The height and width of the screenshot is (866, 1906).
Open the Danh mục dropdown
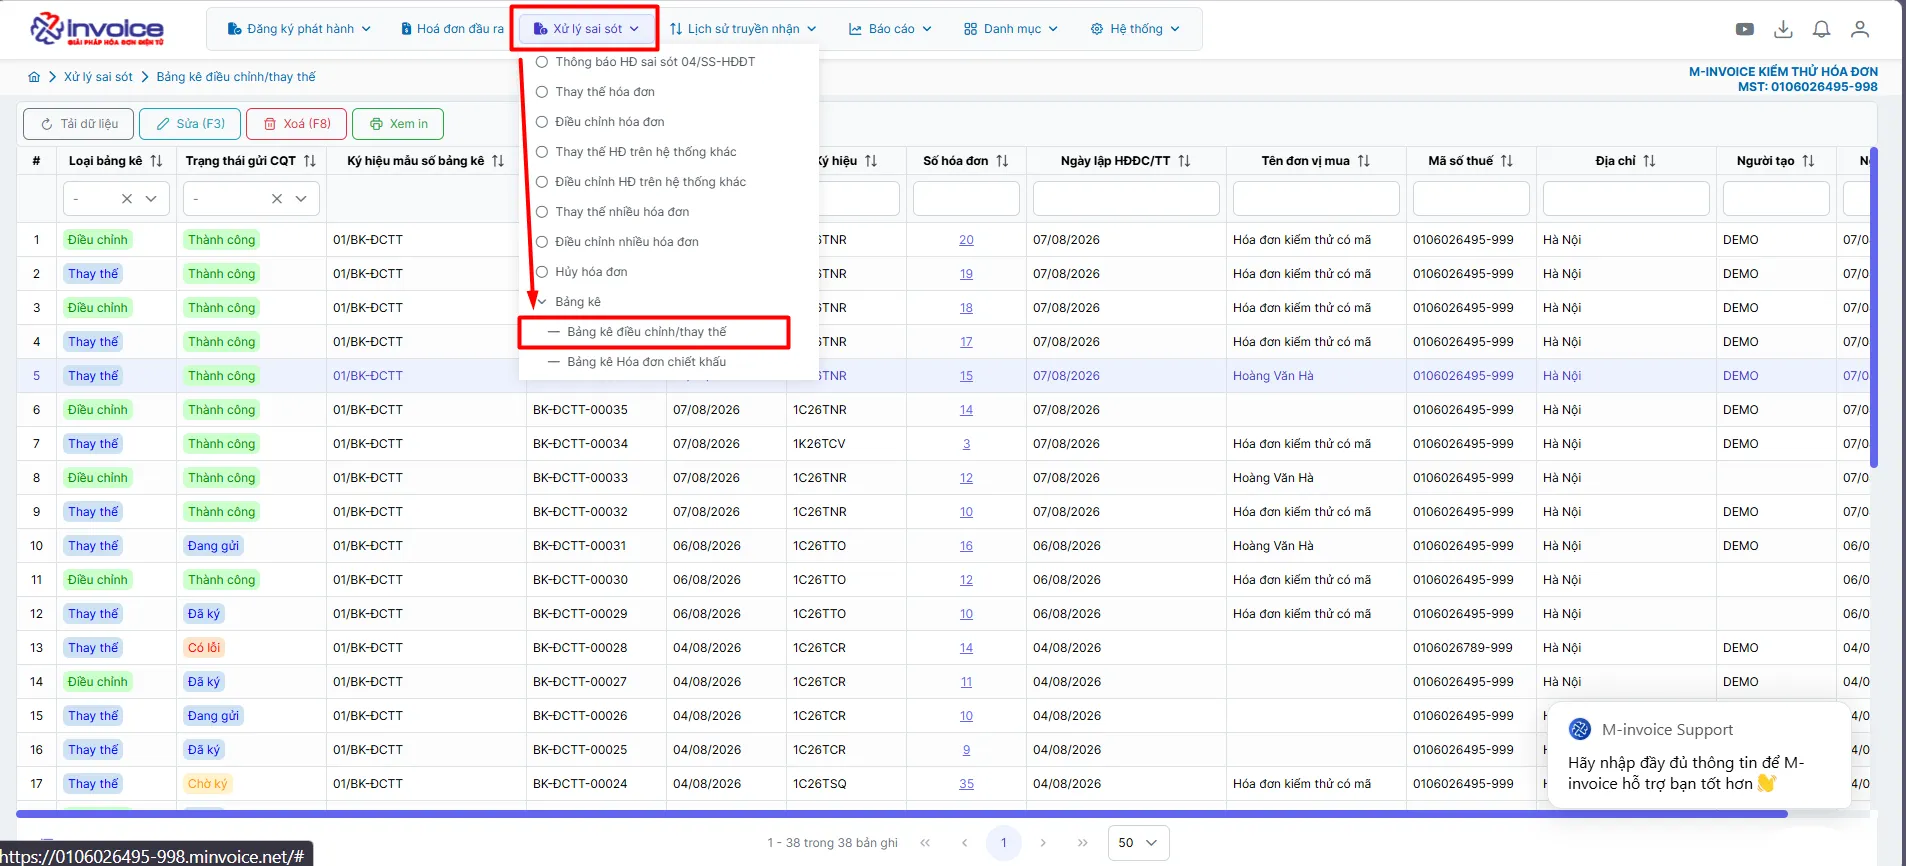click(1011, 29)
